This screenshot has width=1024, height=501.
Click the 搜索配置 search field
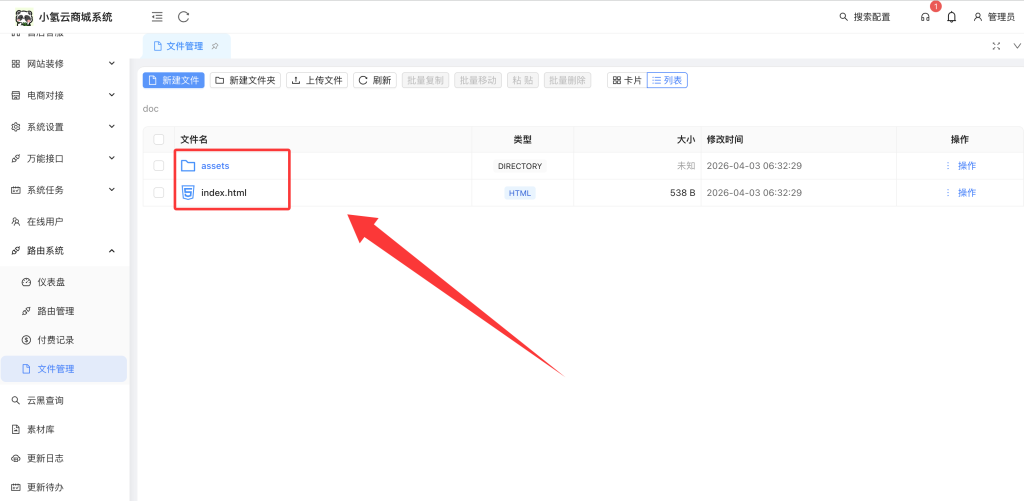864,17
